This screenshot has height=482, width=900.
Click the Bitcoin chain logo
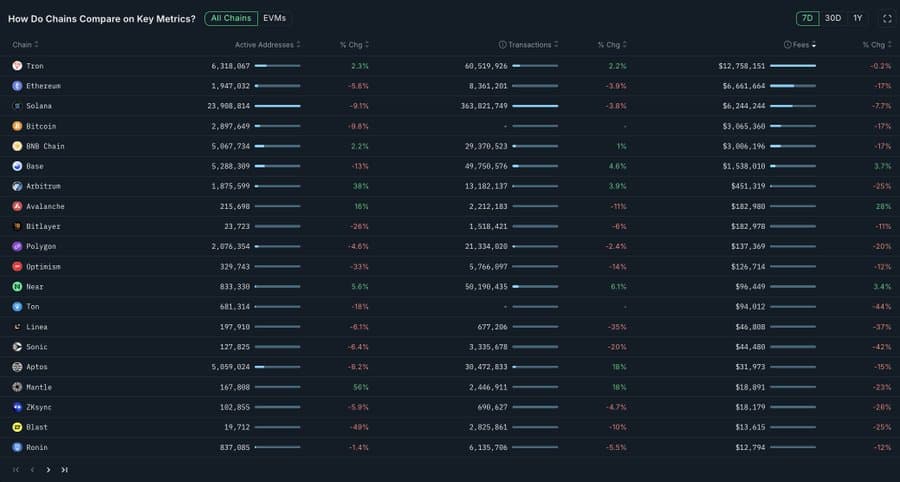17,126
